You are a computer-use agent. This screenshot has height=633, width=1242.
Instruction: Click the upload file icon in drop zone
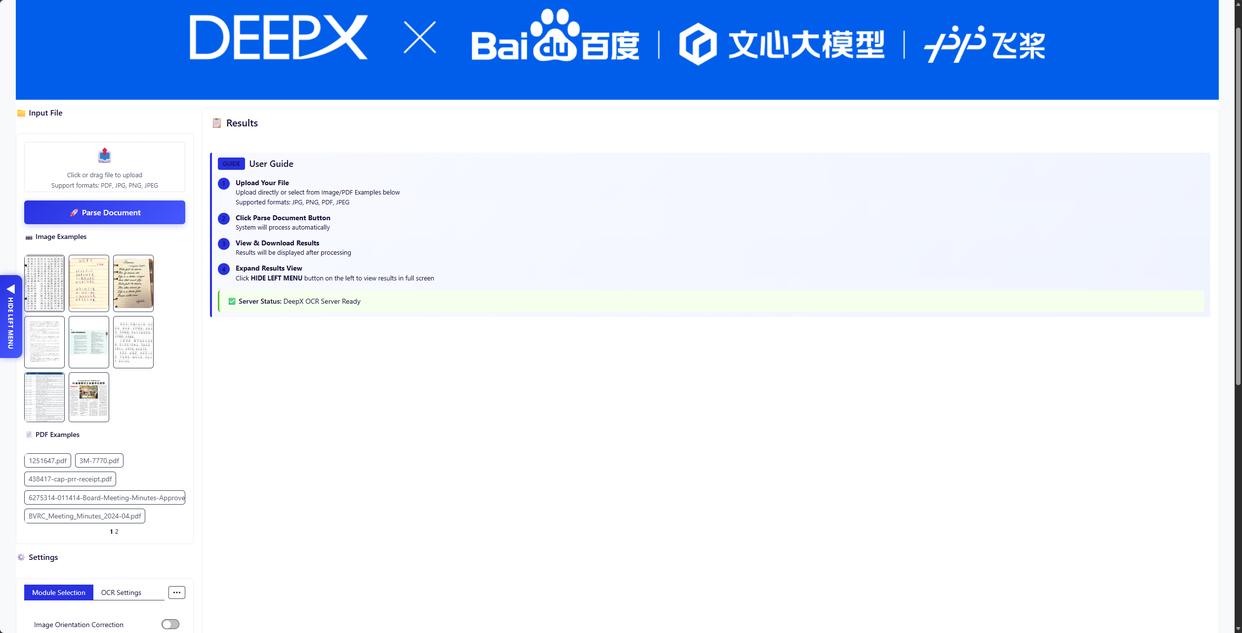click(x=105, y=155)
